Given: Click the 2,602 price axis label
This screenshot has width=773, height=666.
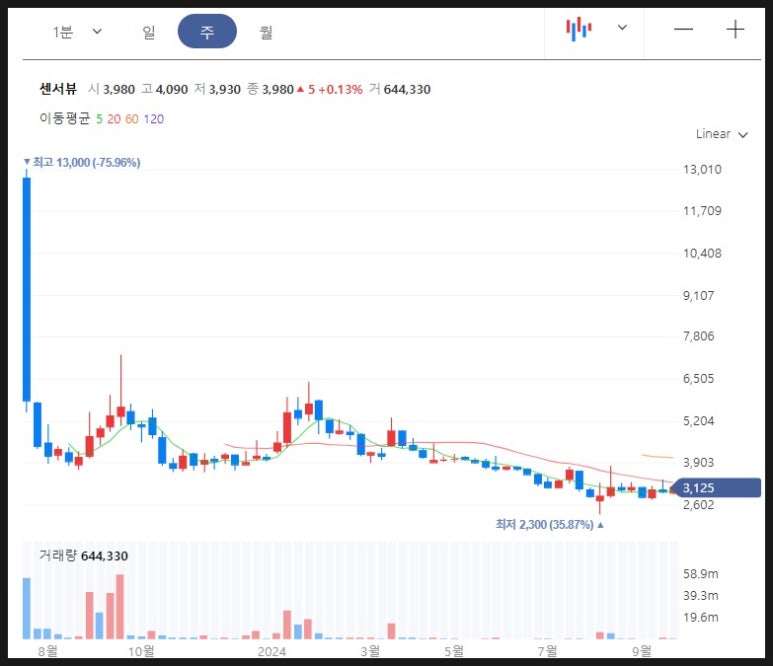Looking at the screenshot, I should tap(698, 504).
